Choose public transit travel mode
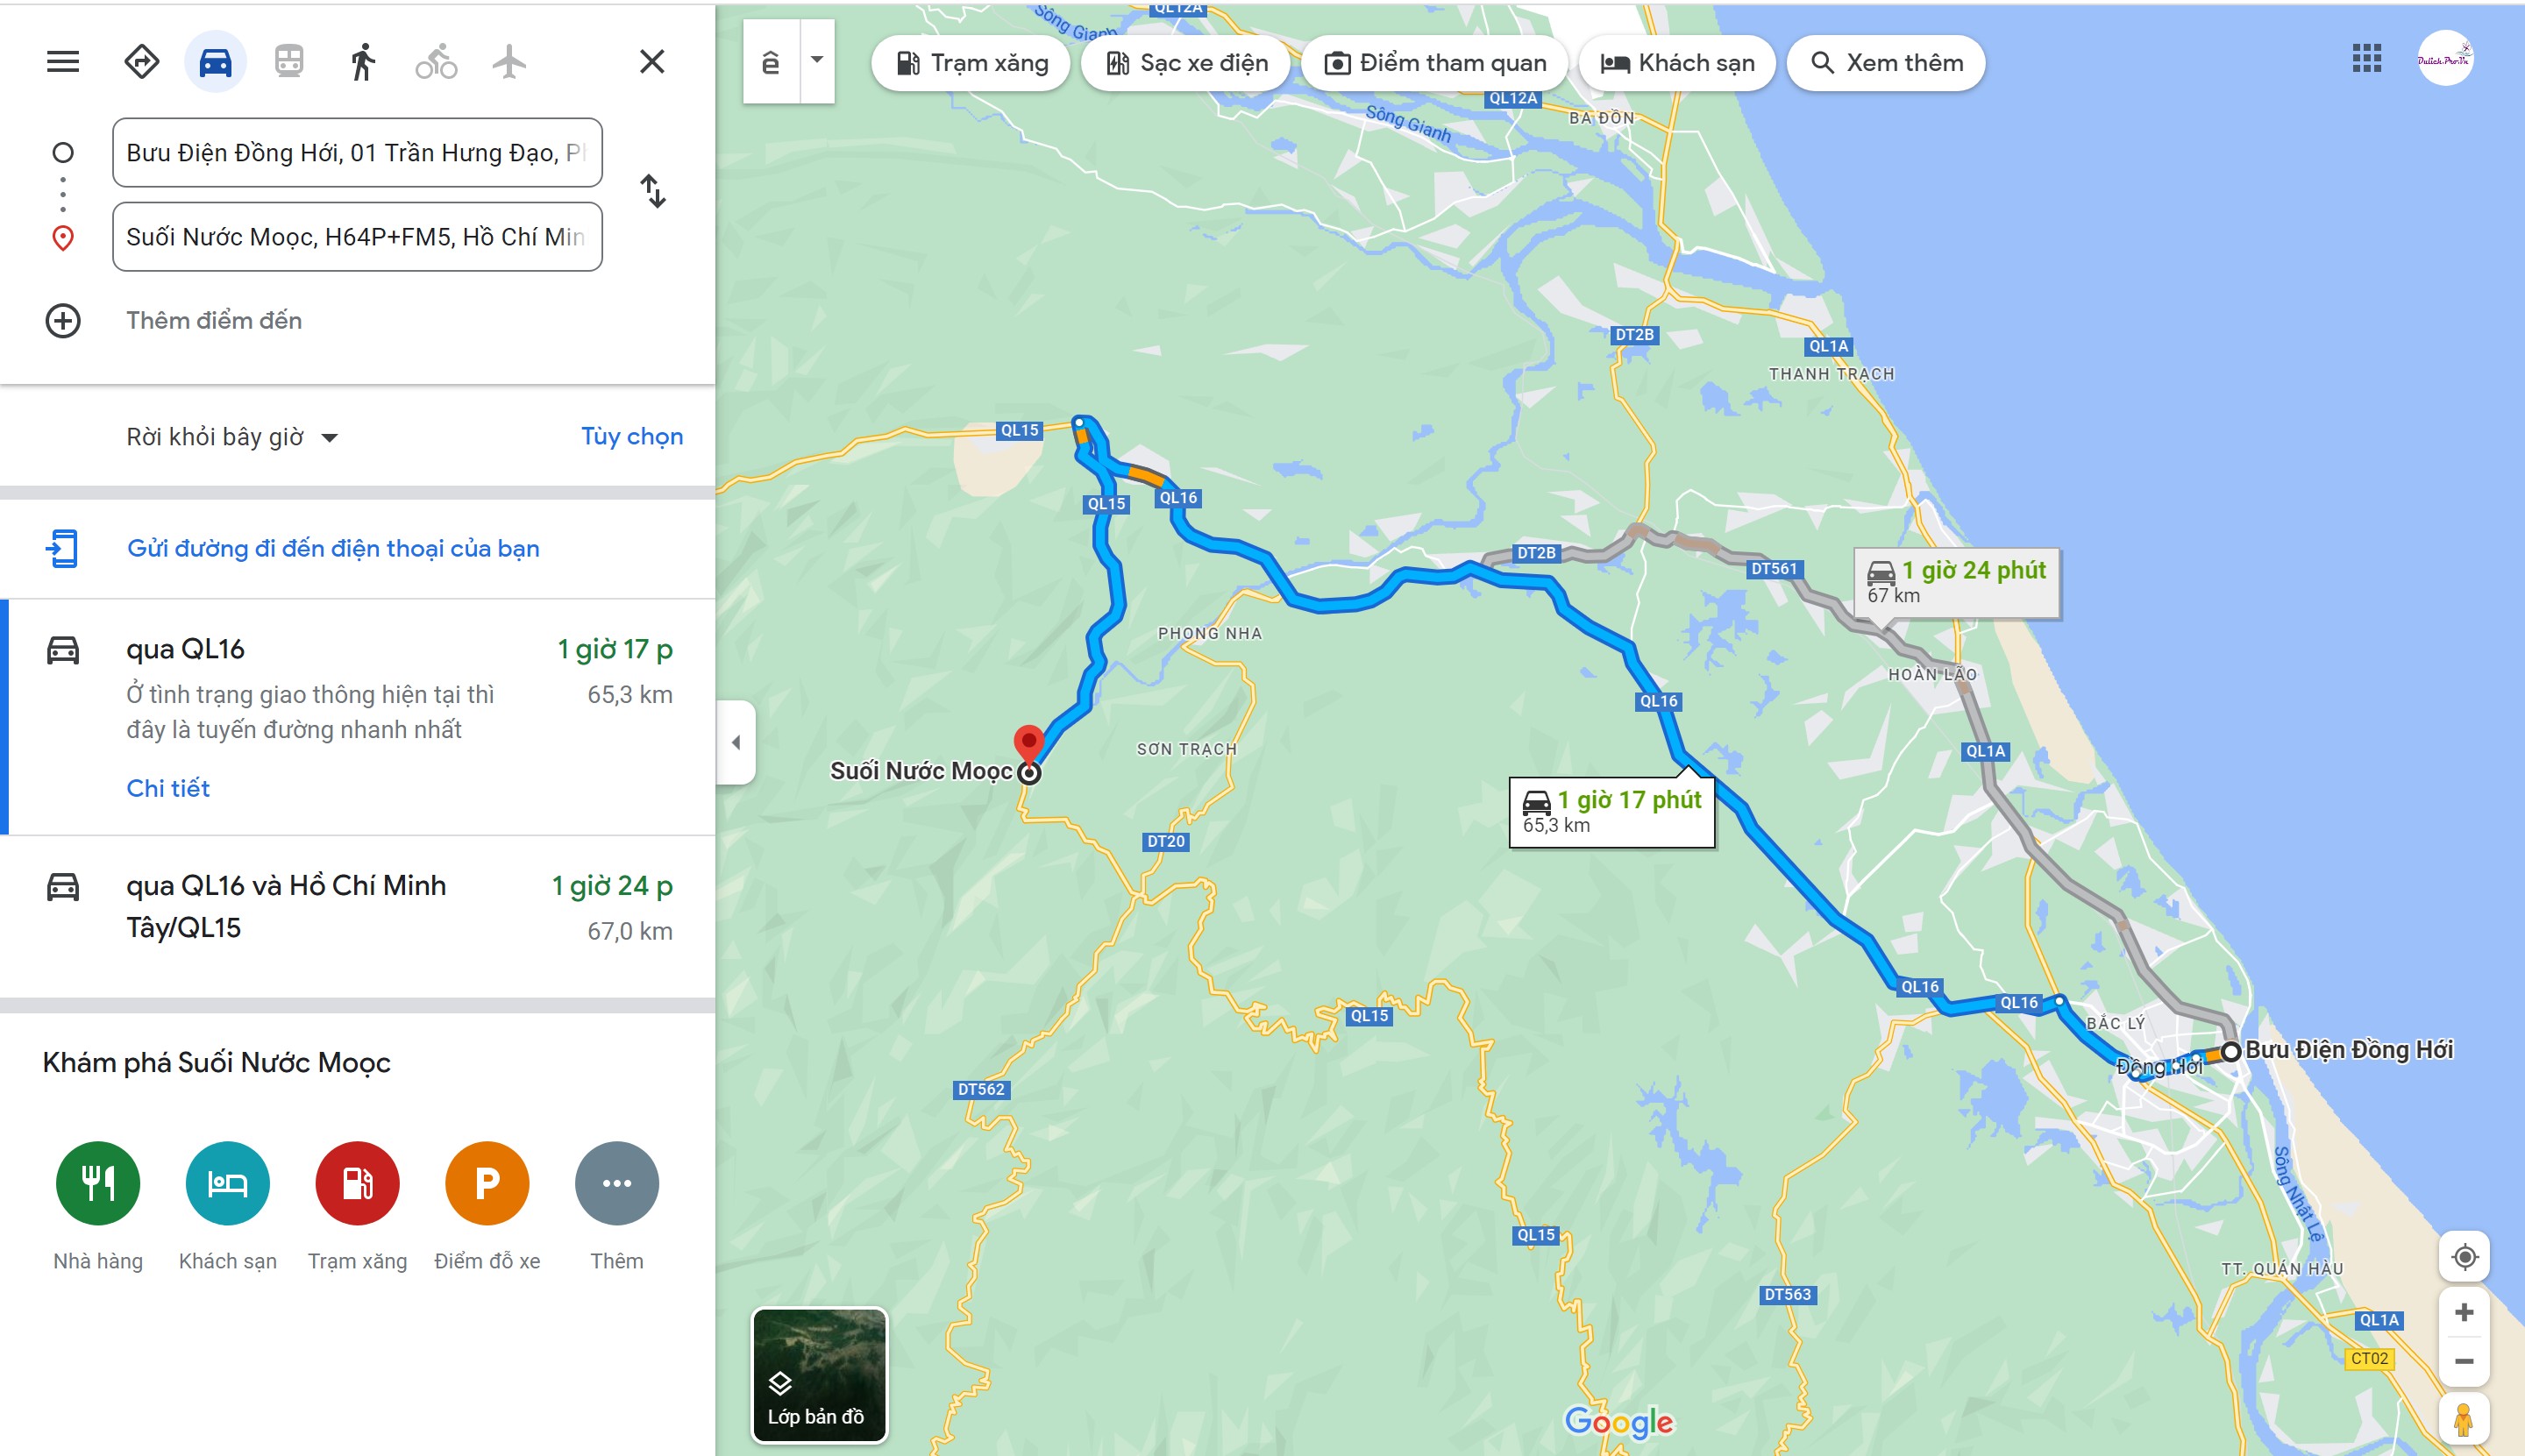The image size is (2525, 1456). coord(289,62)
